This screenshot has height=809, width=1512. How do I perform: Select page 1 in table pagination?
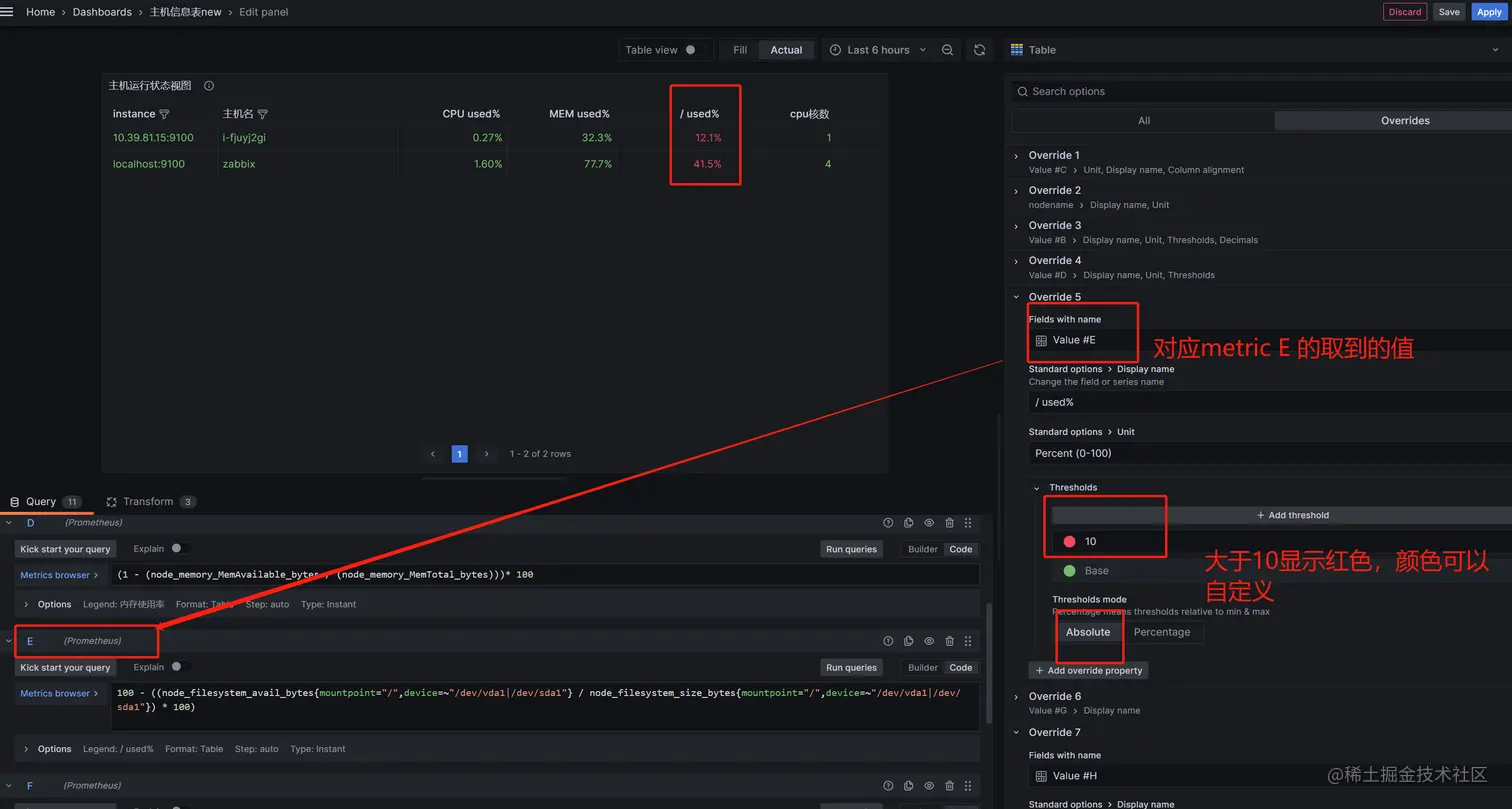460,454
